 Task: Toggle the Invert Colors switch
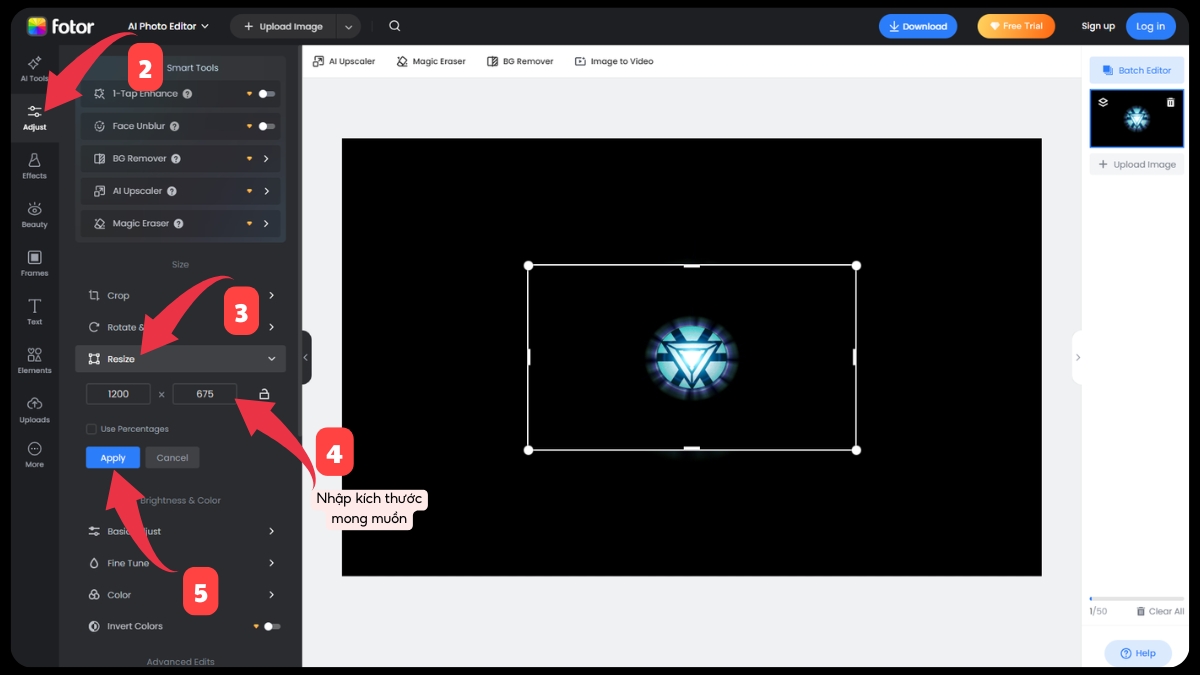[x=270, y=626]
